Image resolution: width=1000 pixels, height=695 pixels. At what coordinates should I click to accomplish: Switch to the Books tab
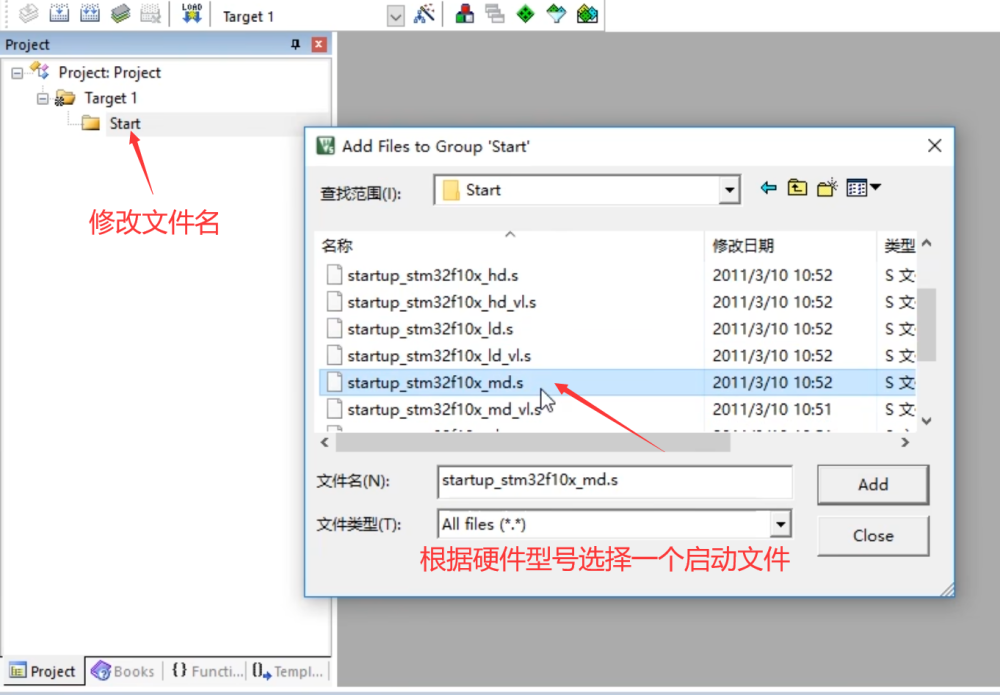point(123,671)
